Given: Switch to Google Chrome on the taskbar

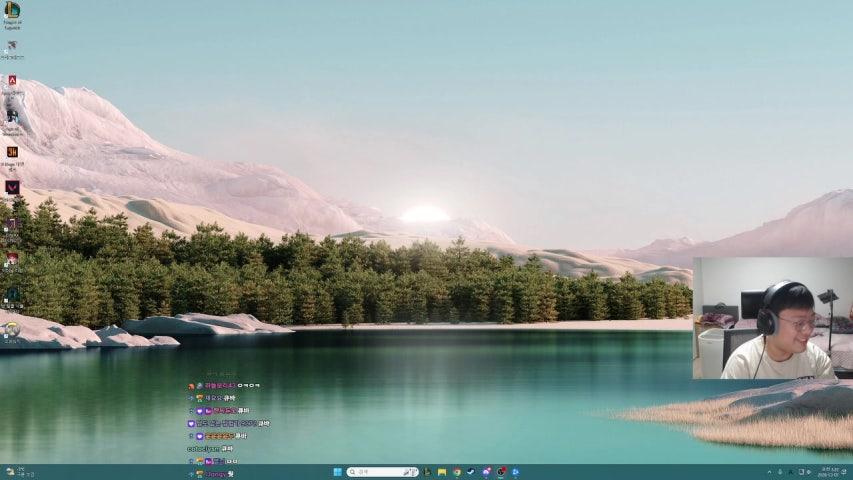Looking at the screenshot, I should coord(457,472).
